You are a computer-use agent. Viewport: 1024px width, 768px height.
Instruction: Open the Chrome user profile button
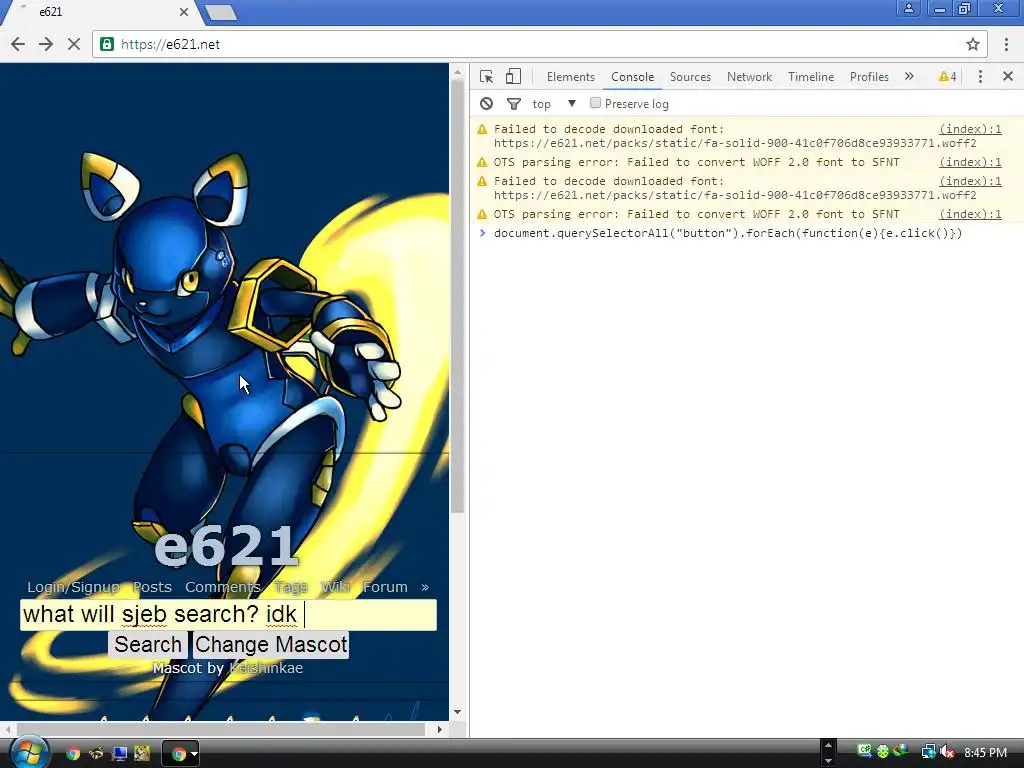point(908,8)
